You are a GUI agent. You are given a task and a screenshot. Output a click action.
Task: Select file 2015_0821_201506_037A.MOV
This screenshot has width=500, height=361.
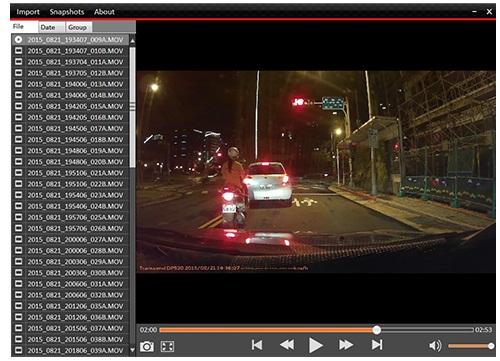click(70, 328)
